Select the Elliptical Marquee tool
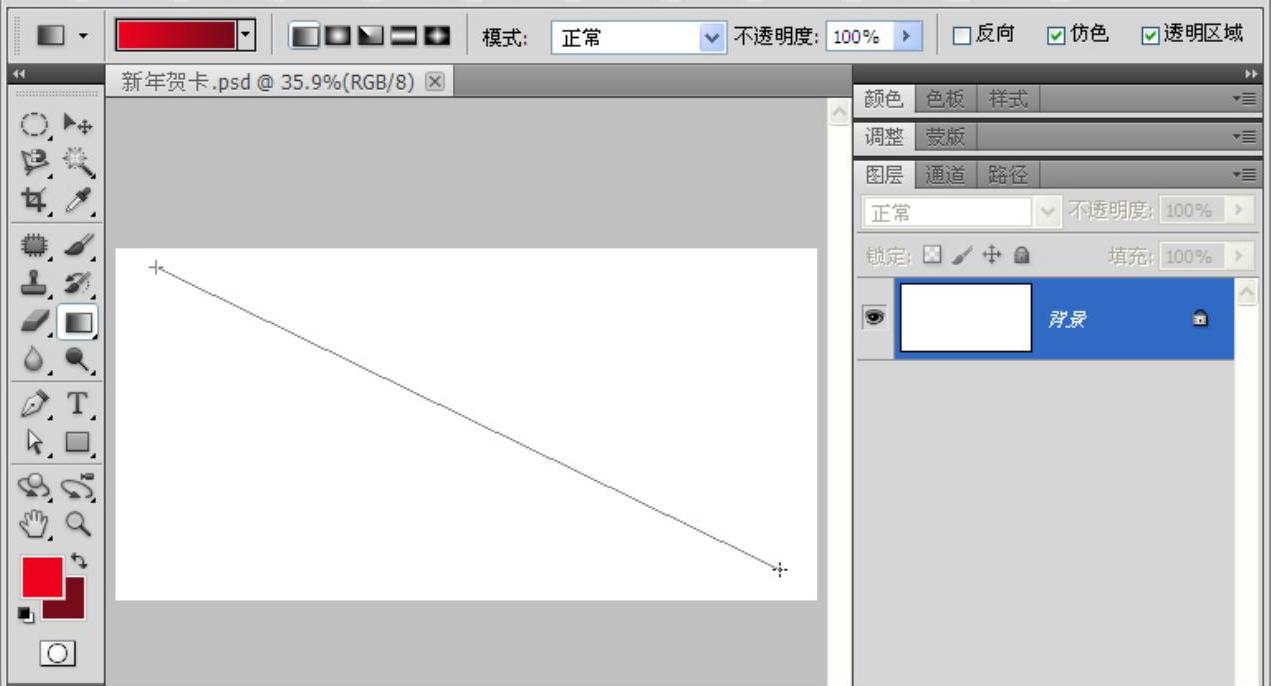 (35, 125)
